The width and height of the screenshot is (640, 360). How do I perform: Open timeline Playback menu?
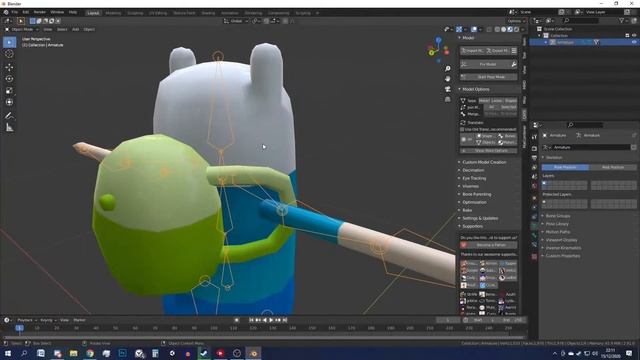click(x=26, y=320)
